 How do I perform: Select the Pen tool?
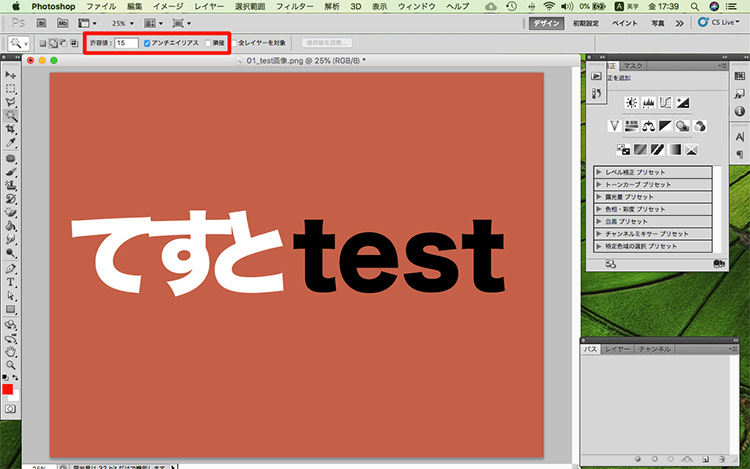click(x=11, y=269)
